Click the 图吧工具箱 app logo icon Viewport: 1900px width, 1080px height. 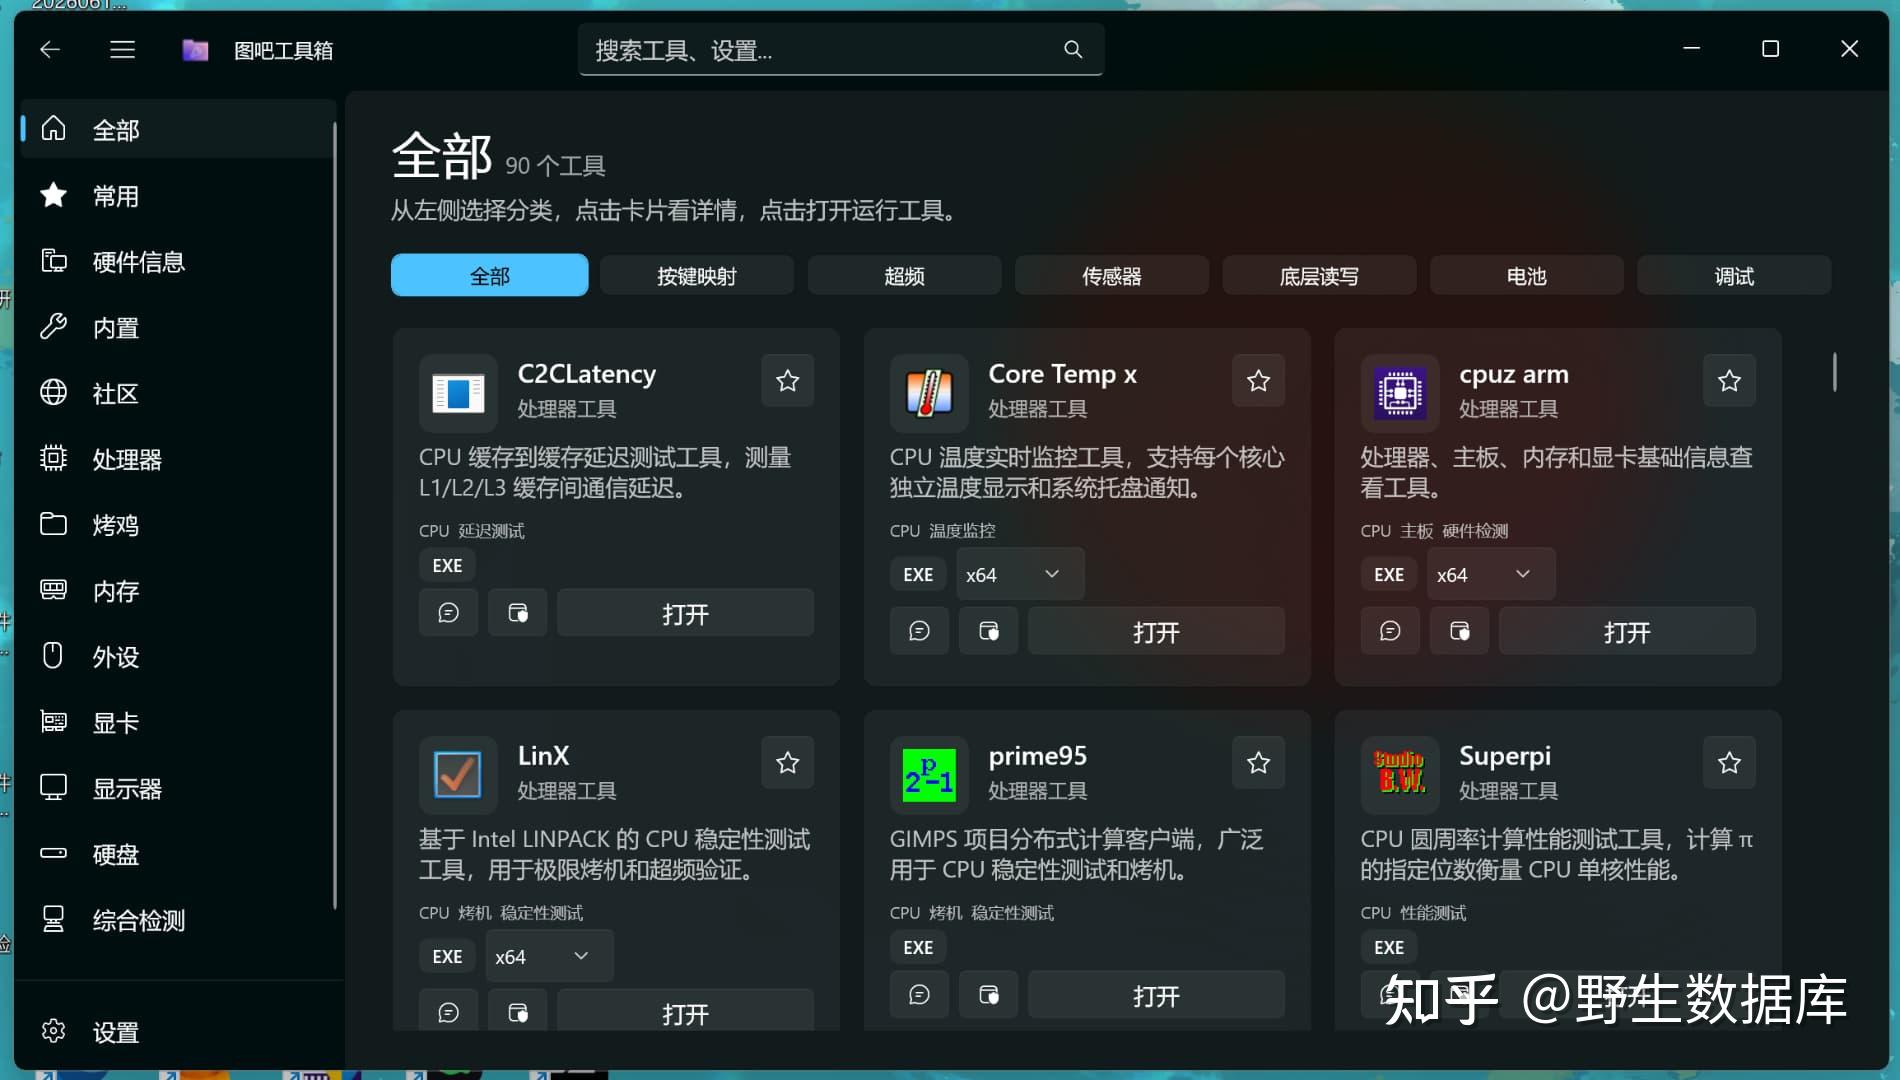tap(195, 50)
